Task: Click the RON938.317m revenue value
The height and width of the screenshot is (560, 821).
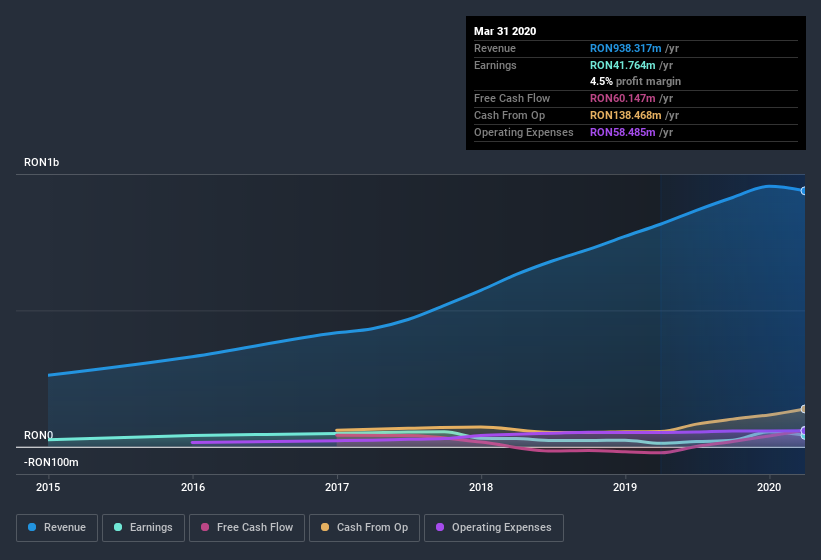Action: (x=625, y=48)
